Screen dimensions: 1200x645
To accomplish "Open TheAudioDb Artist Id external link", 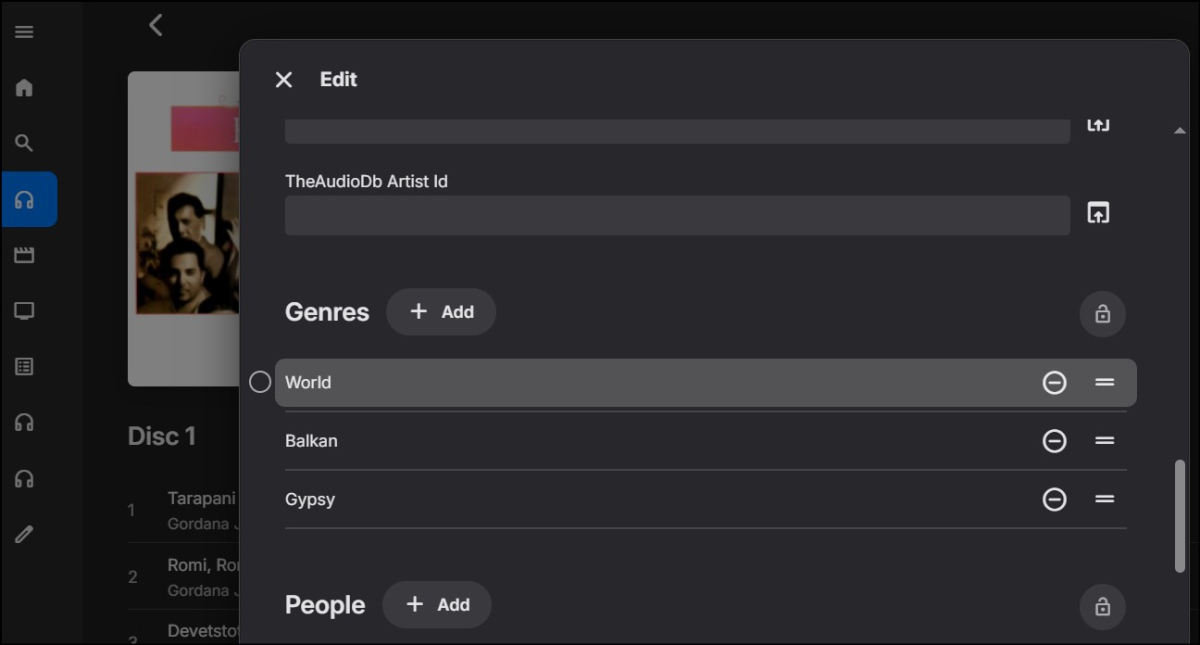I will click(1098, 213).
